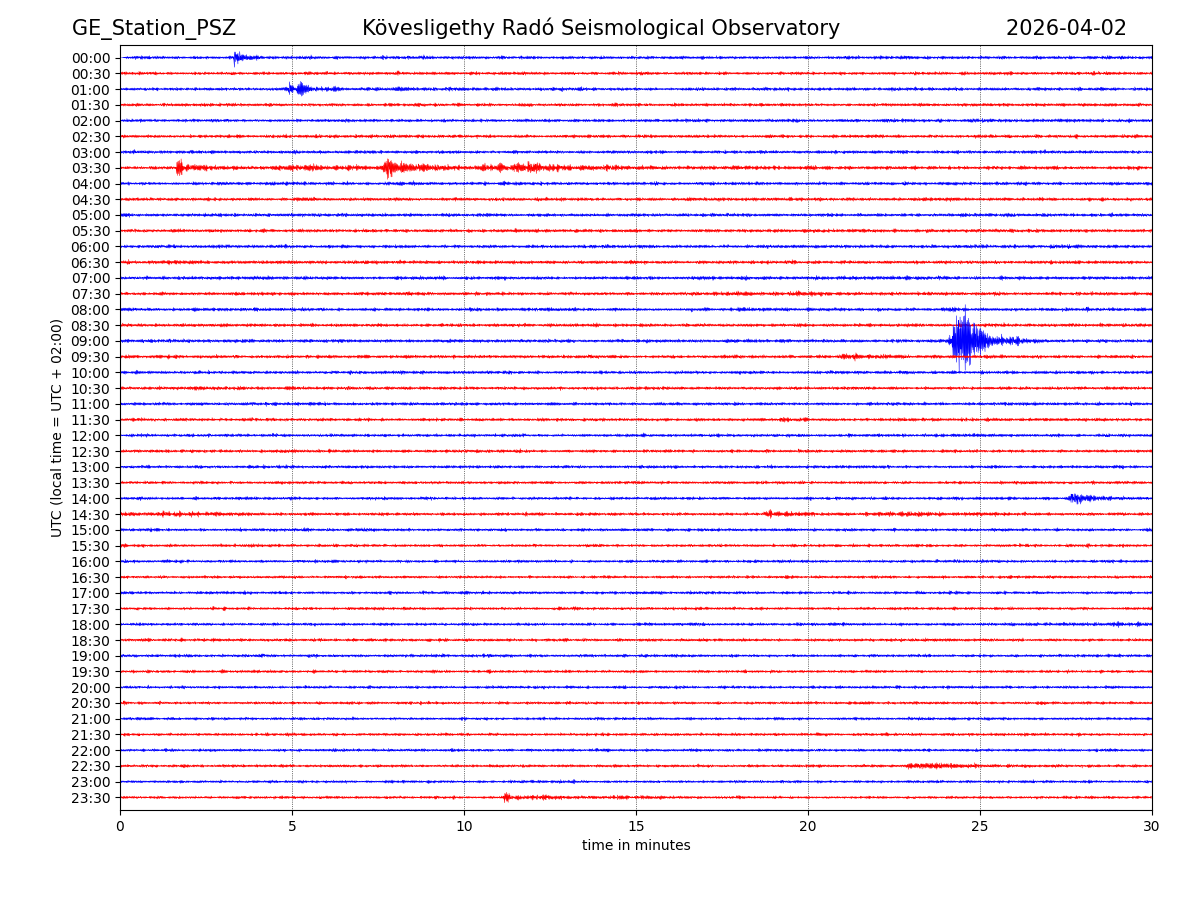Select the blue event on the 01:00 trace

pyautogui.click(x=301, y=89)
